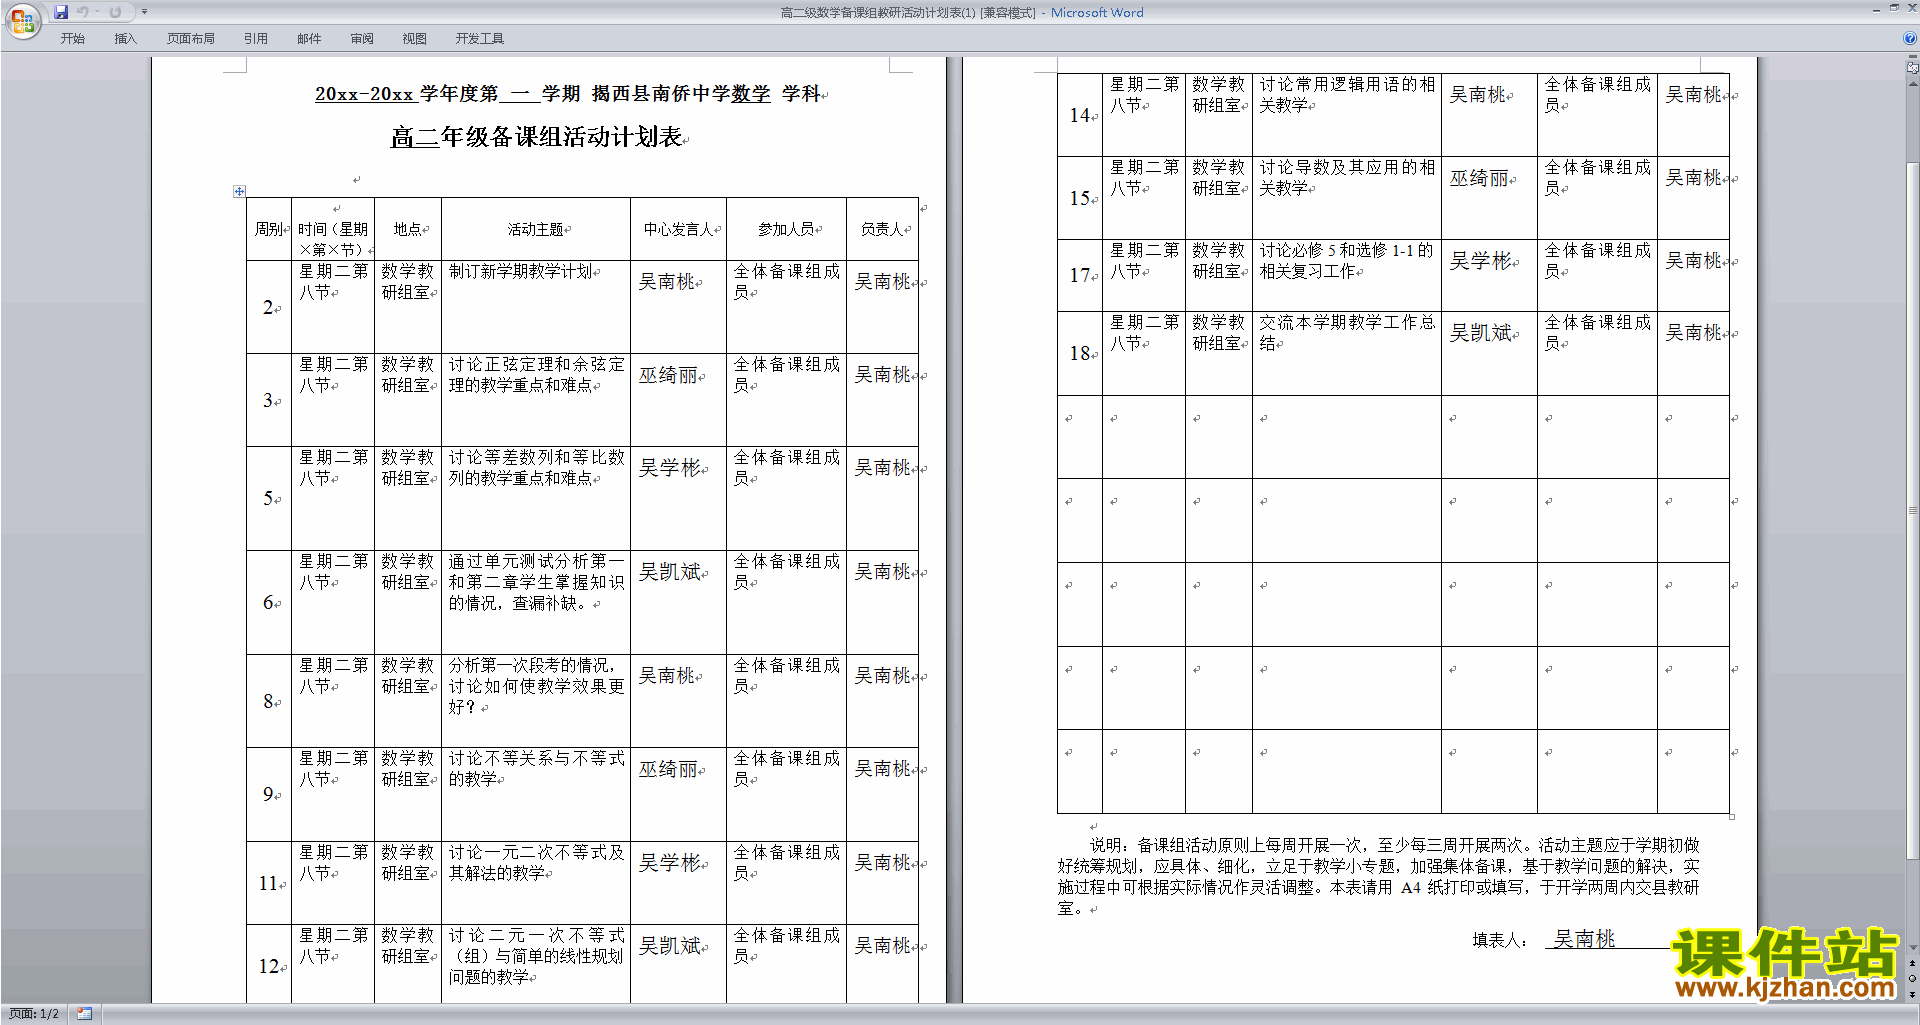Open the Office button menu
The height and width of the screenshot is (1025, 1920).
[22, 21]
